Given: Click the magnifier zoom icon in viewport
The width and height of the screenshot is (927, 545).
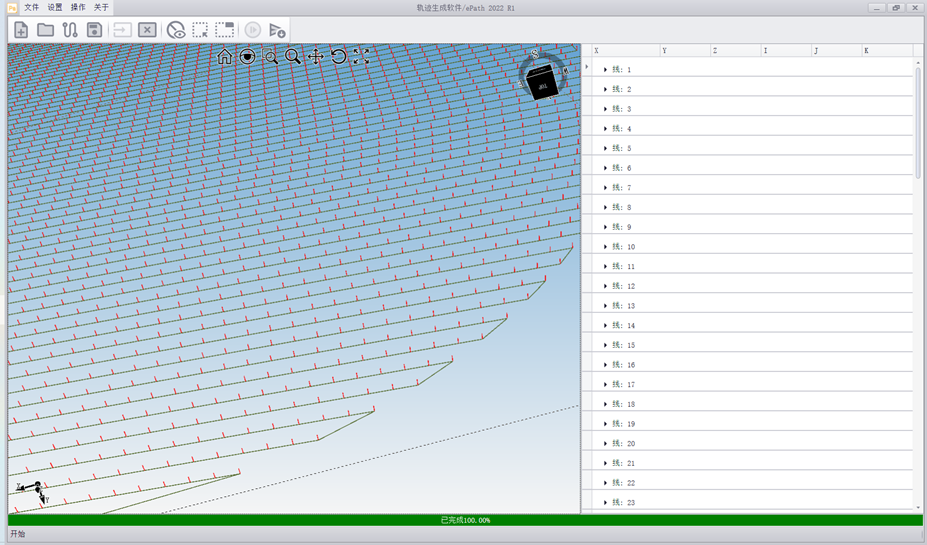Looking at the screenshot, I should 293,57.
